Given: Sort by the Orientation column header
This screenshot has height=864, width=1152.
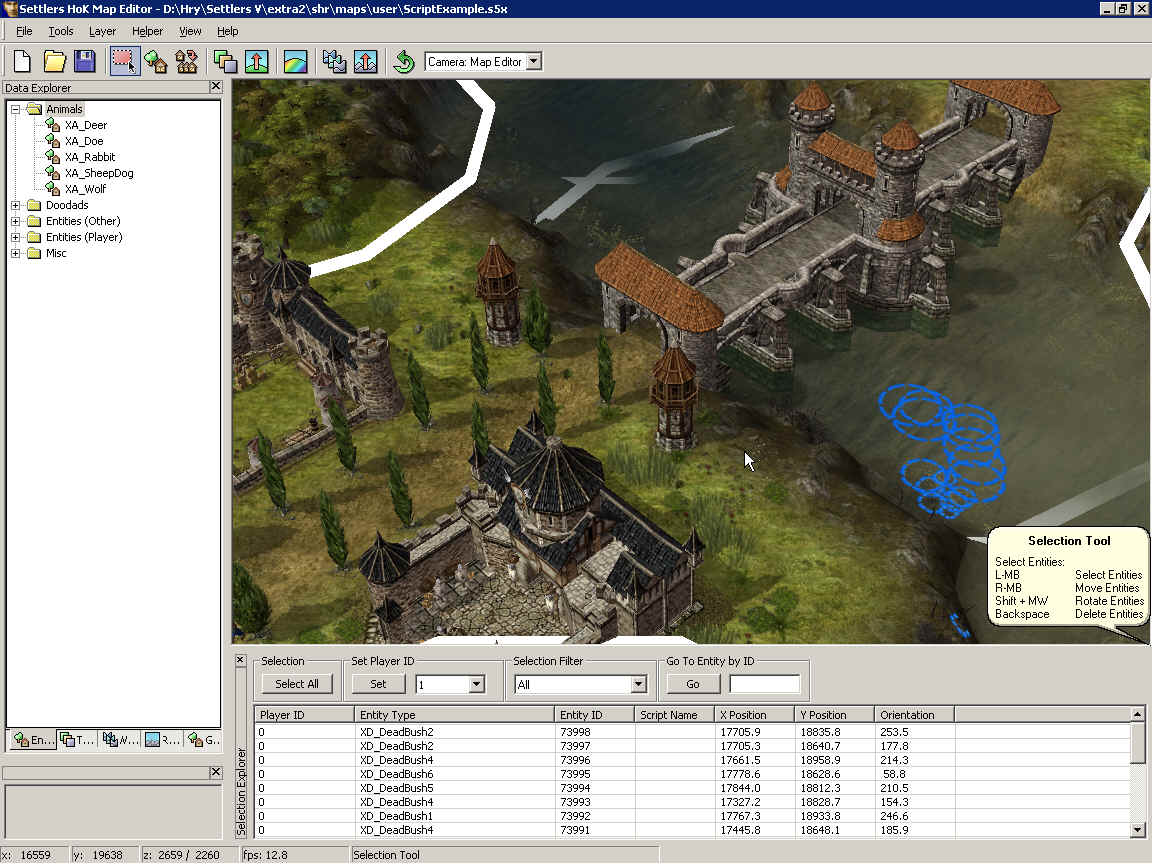Looking at the screenshot, I should (915, 715).
